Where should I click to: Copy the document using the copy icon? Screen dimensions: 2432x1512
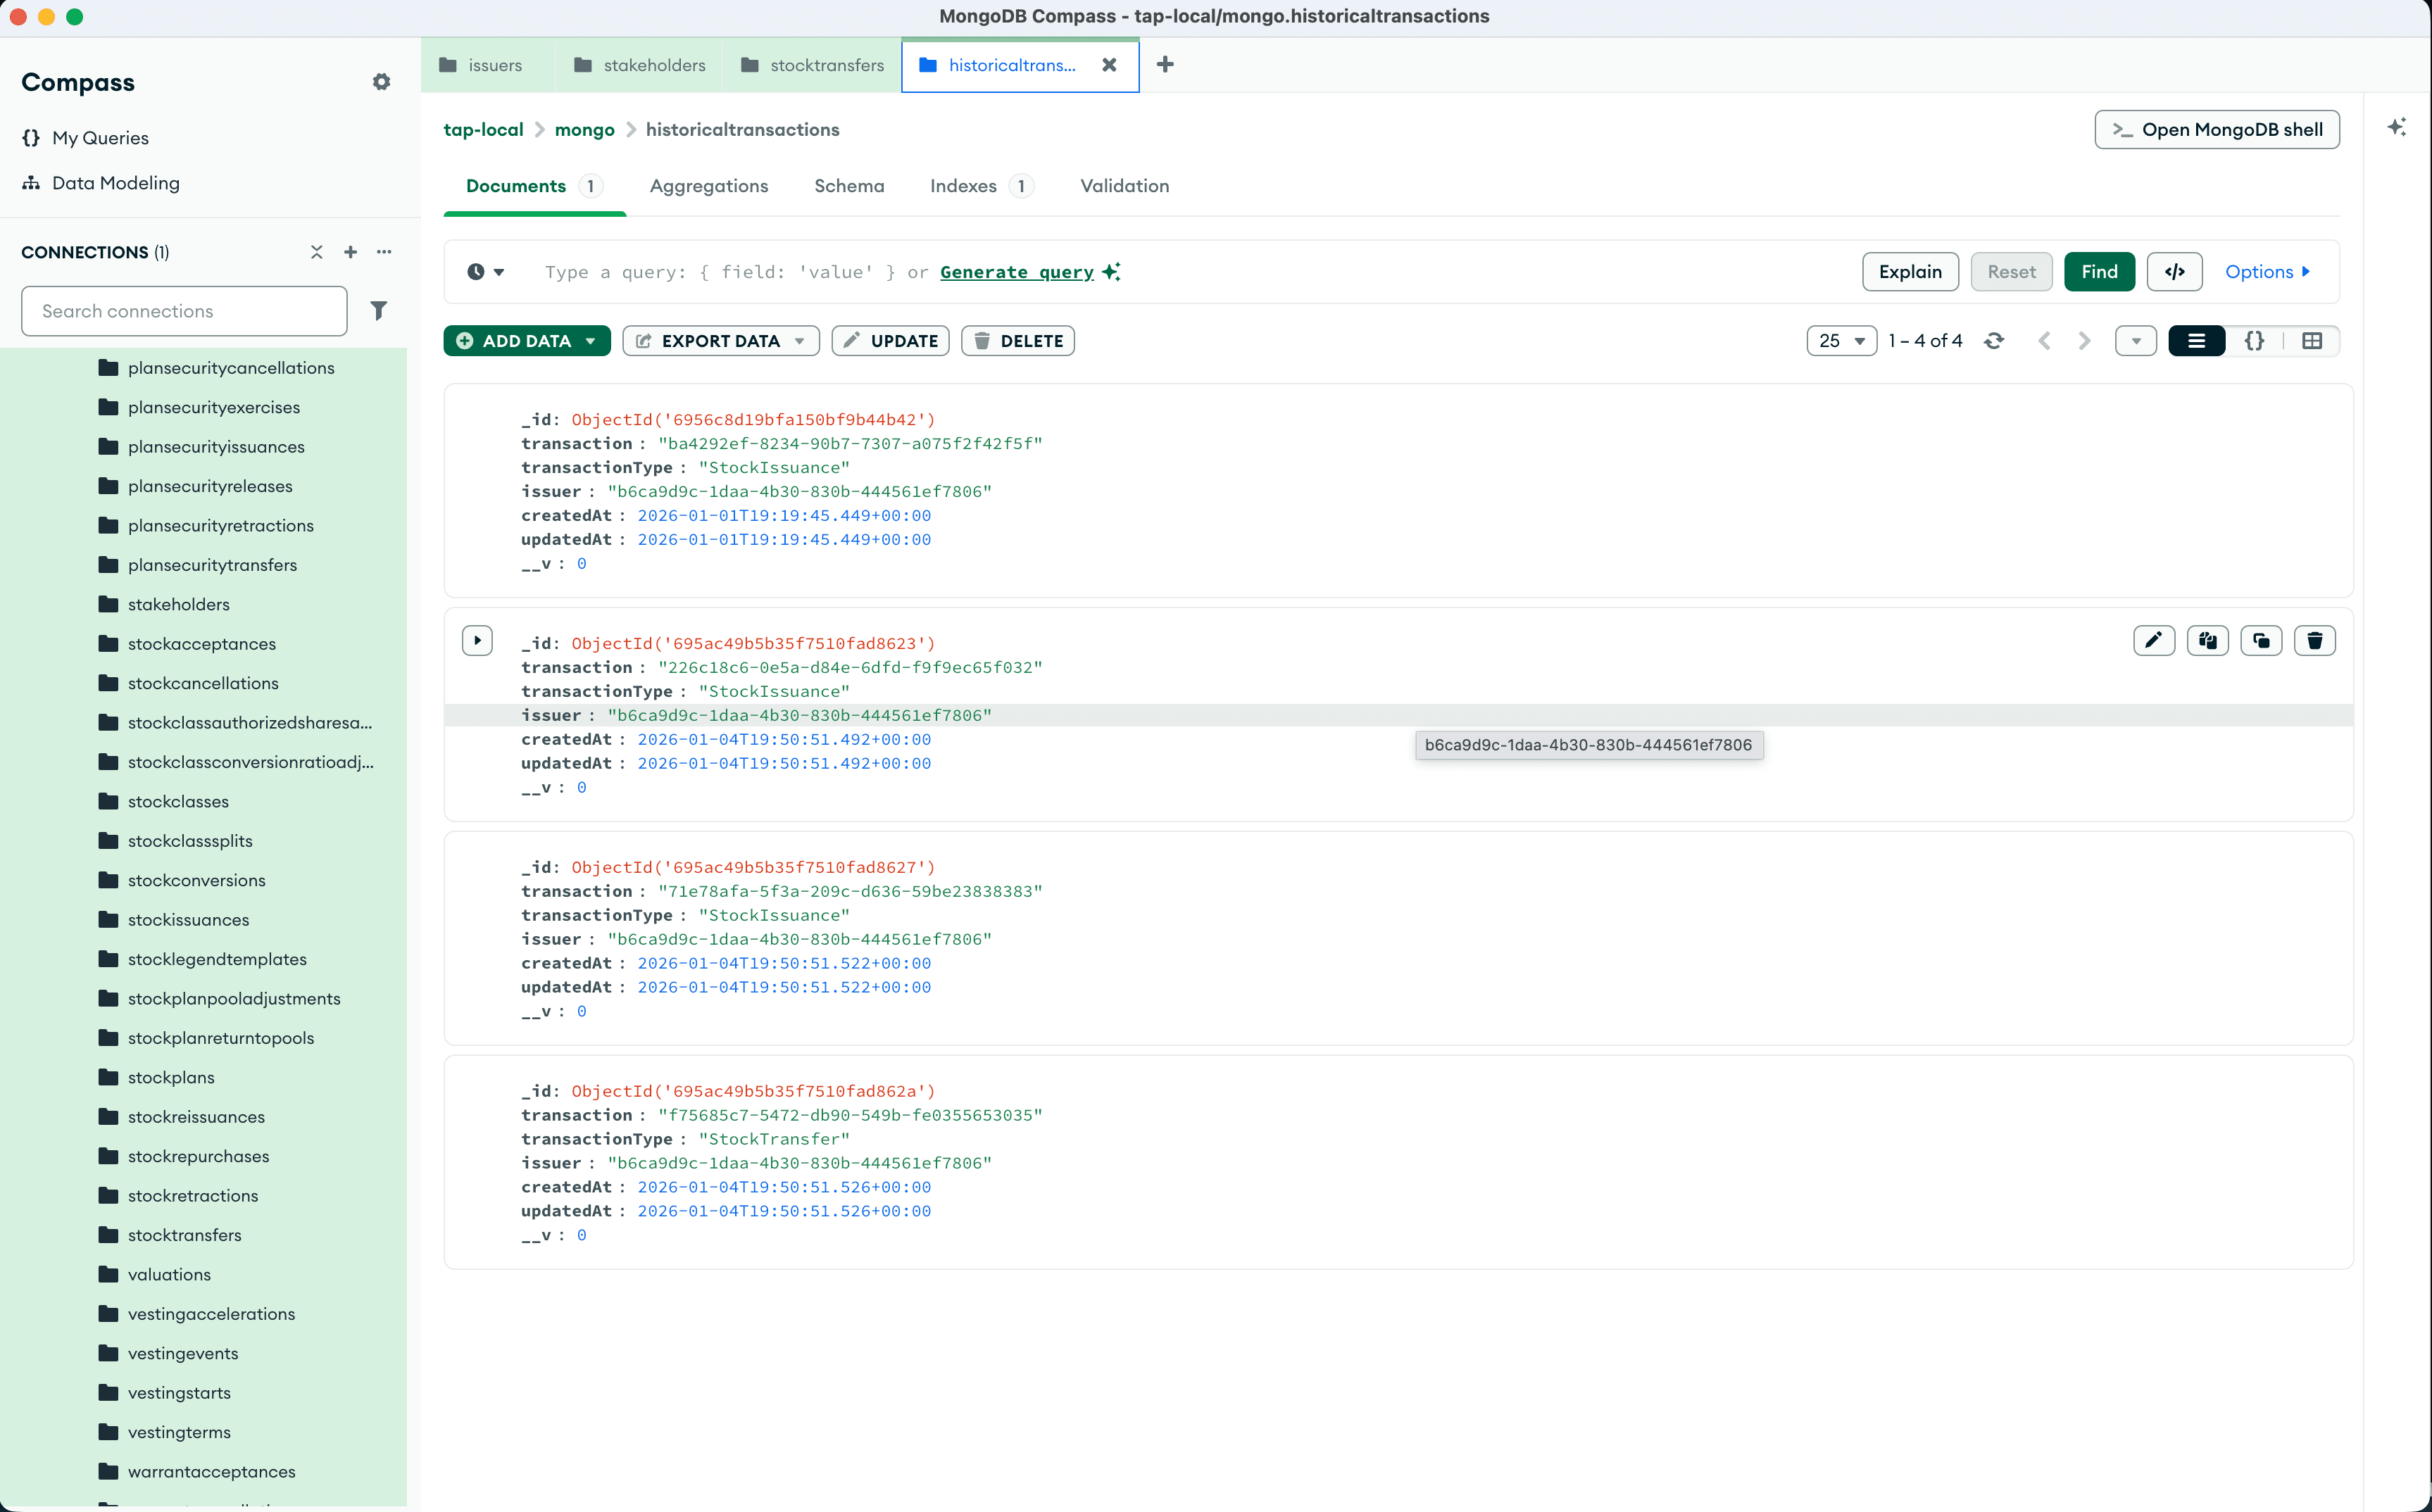pos(2207,640)
